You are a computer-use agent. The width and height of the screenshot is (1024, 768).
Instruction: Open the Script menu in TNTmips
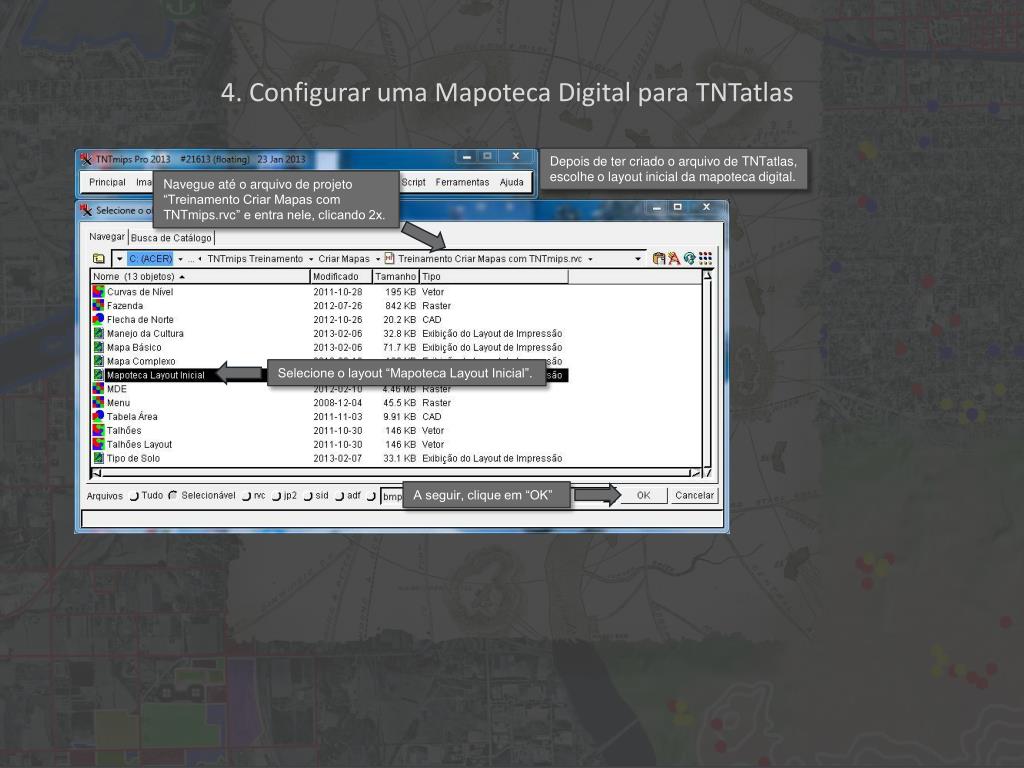(x=413, y=182)
